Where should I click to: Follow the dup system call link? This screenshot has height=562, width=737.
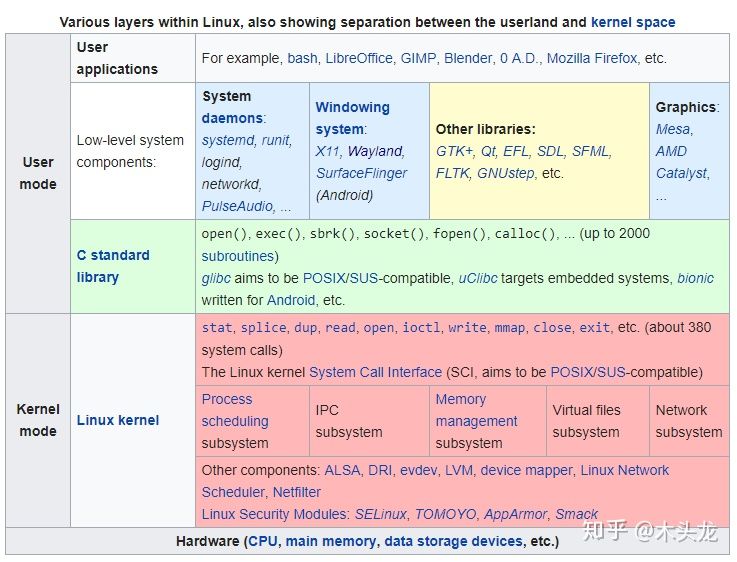tap(306, 328)
